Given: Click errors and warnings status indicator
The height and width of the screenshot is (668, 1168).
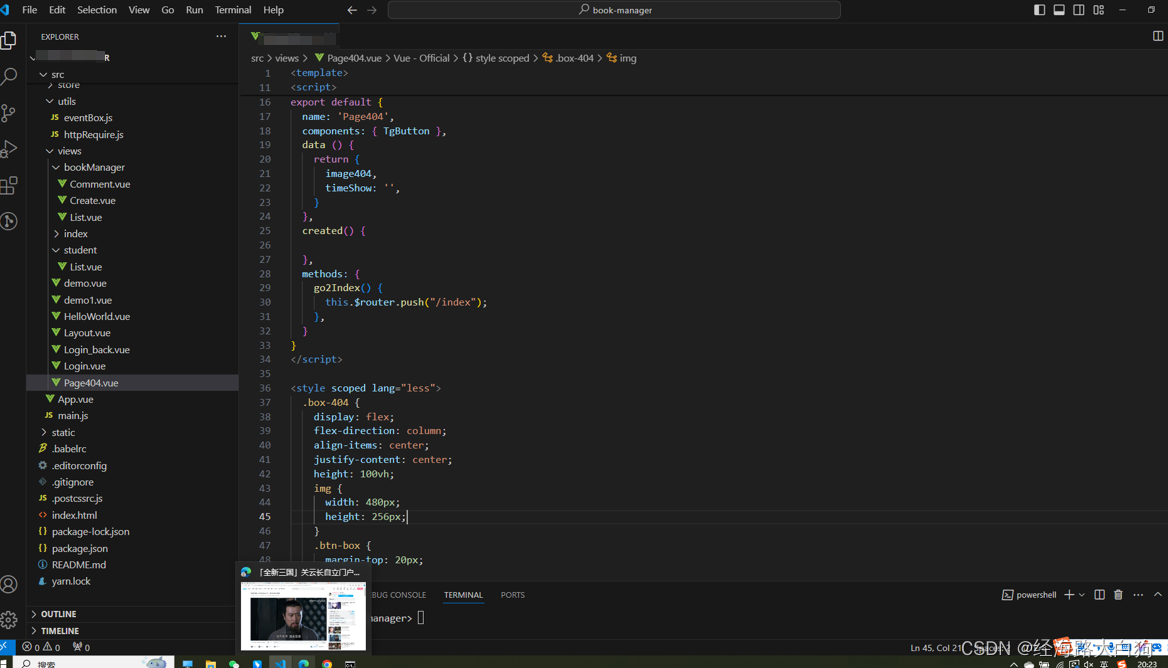Looking at the screenshot, I should click(41, 647).
